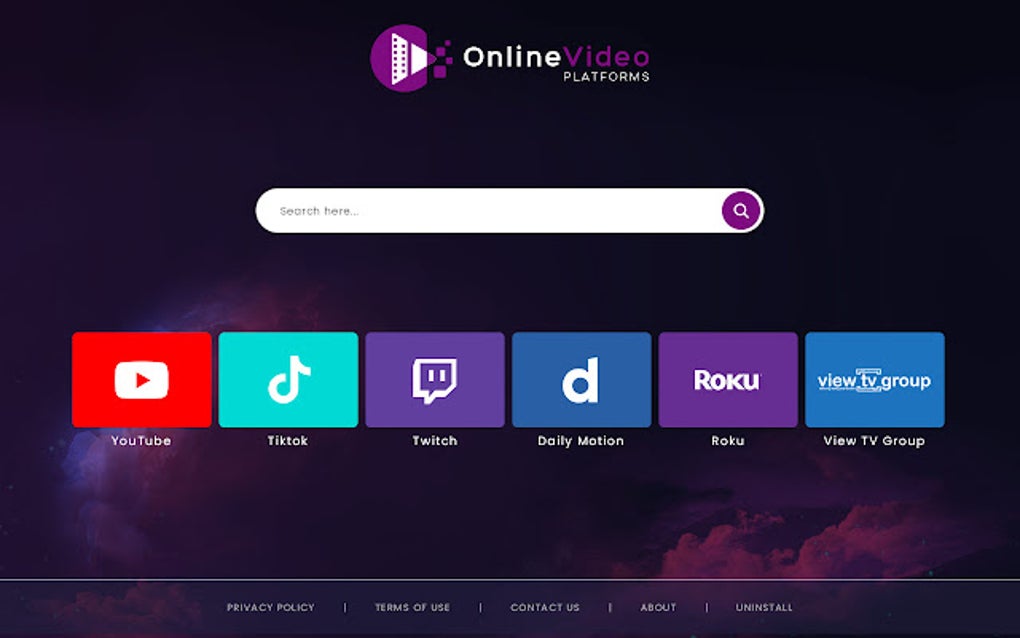The height and width of the screenshot is (638, 1020).
Task: Click the Tiktok text label
Action: [288, 440]
